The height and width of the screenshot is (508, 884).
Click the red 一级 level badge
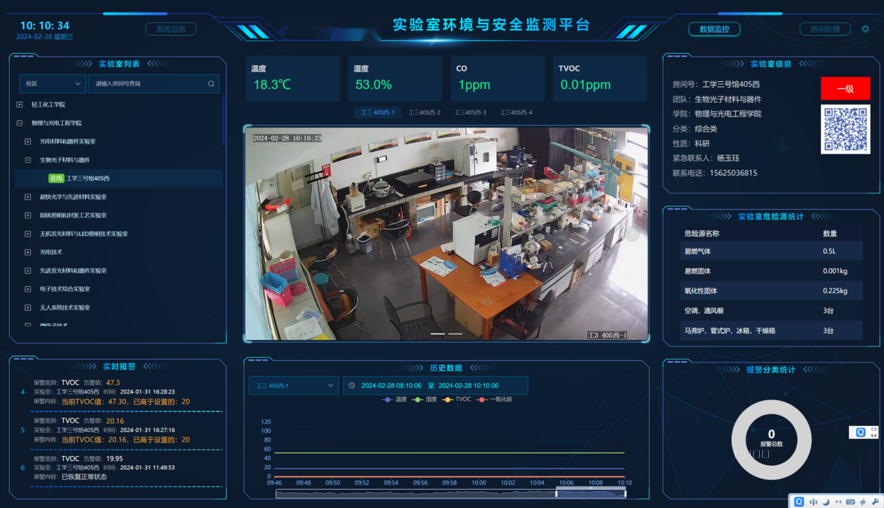pyautogui.click(x=845, y=89)
